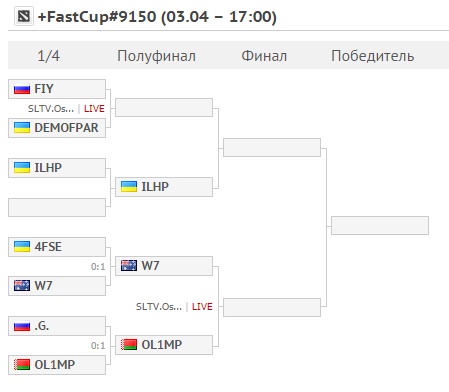Open the 0:1 score for 4FSE vs W7
The width and height of the screenshot is (449, 392).
pyautogui.click(x=98, y=267)
